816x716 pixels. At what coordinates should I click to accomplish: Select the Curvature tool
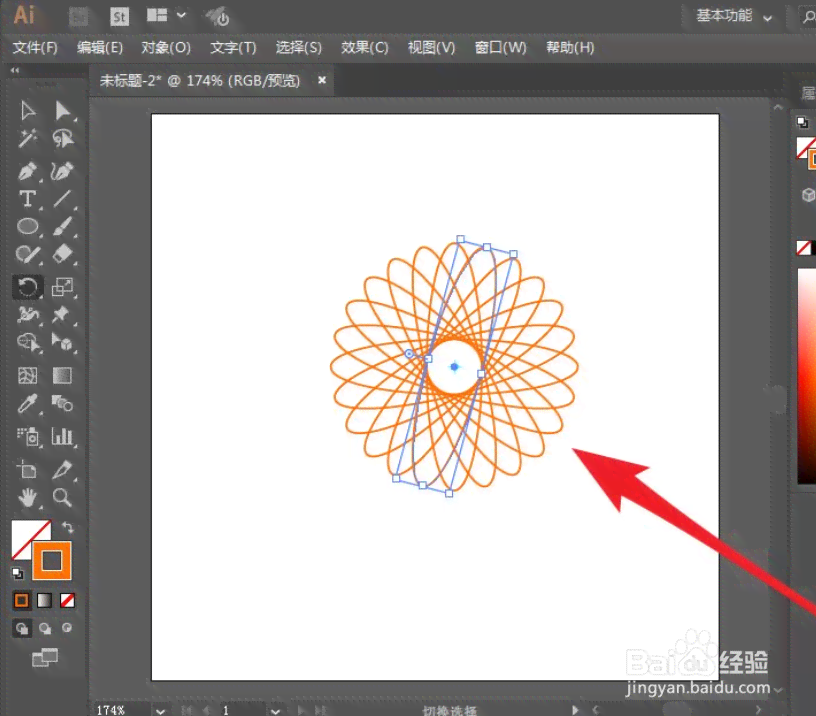coord(62,171)
